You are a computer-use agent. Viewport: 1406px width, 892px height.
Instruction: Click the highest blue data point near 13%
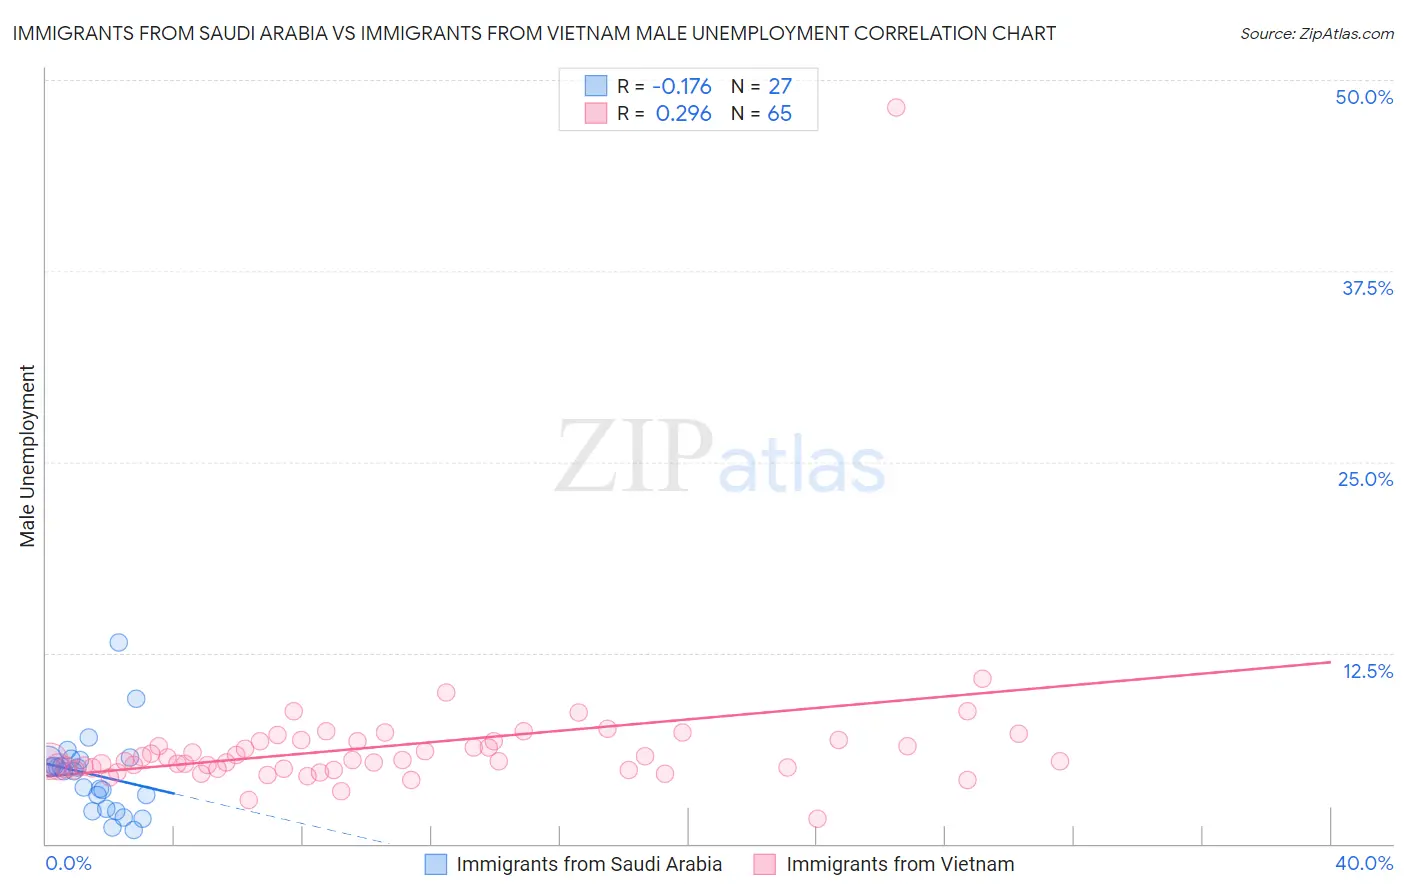[x=119, y=642]
